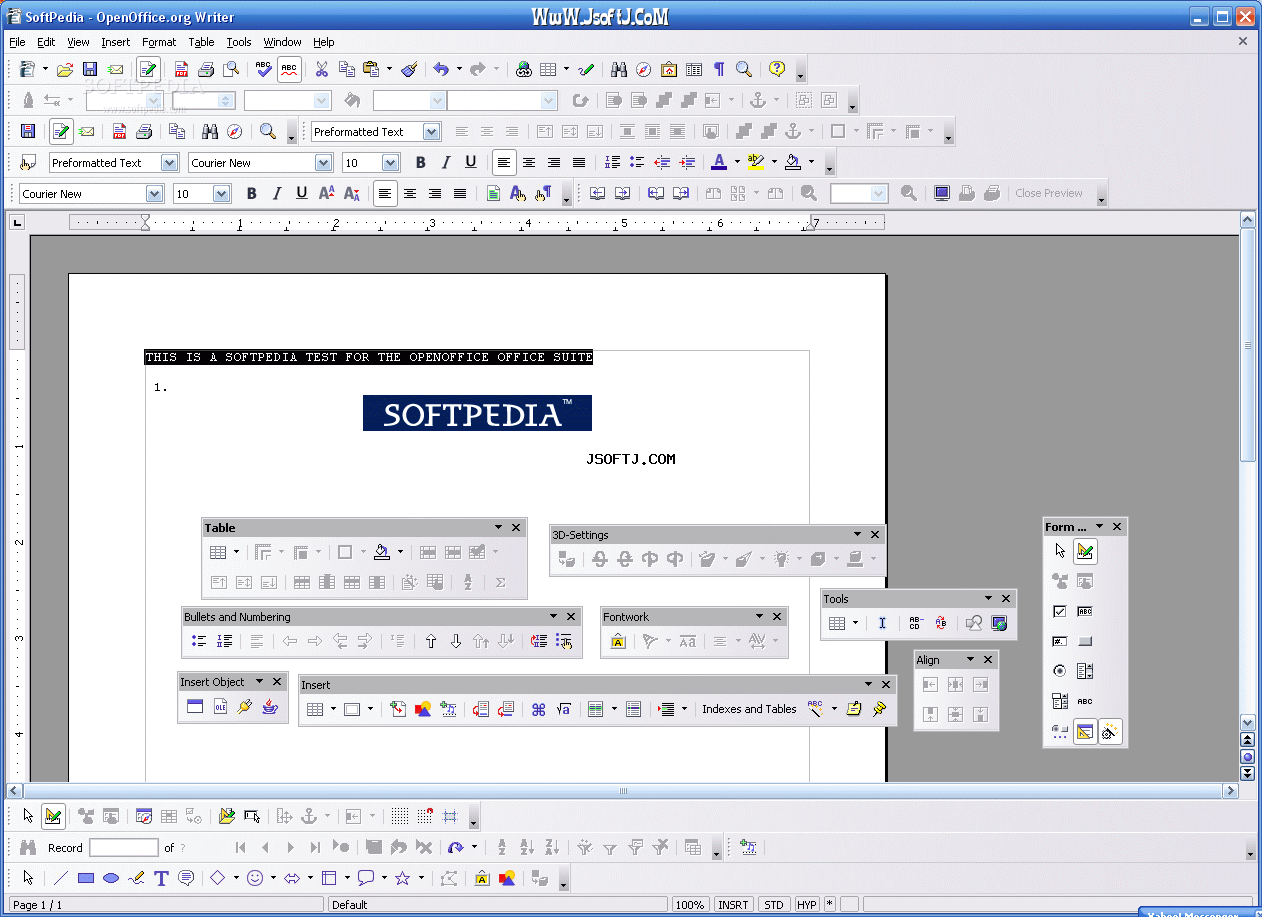Click the INSRT status bar field
Image resolution: width=1262 pixels, height=917 pixels.
click(733, 905)
